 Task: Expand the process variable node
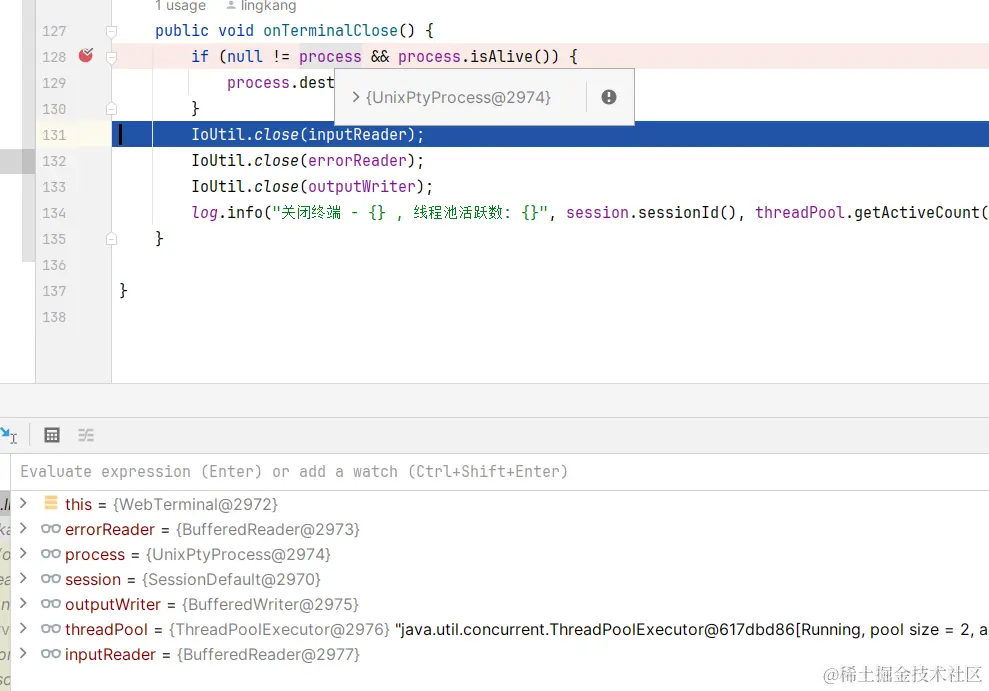coord(23,554)
